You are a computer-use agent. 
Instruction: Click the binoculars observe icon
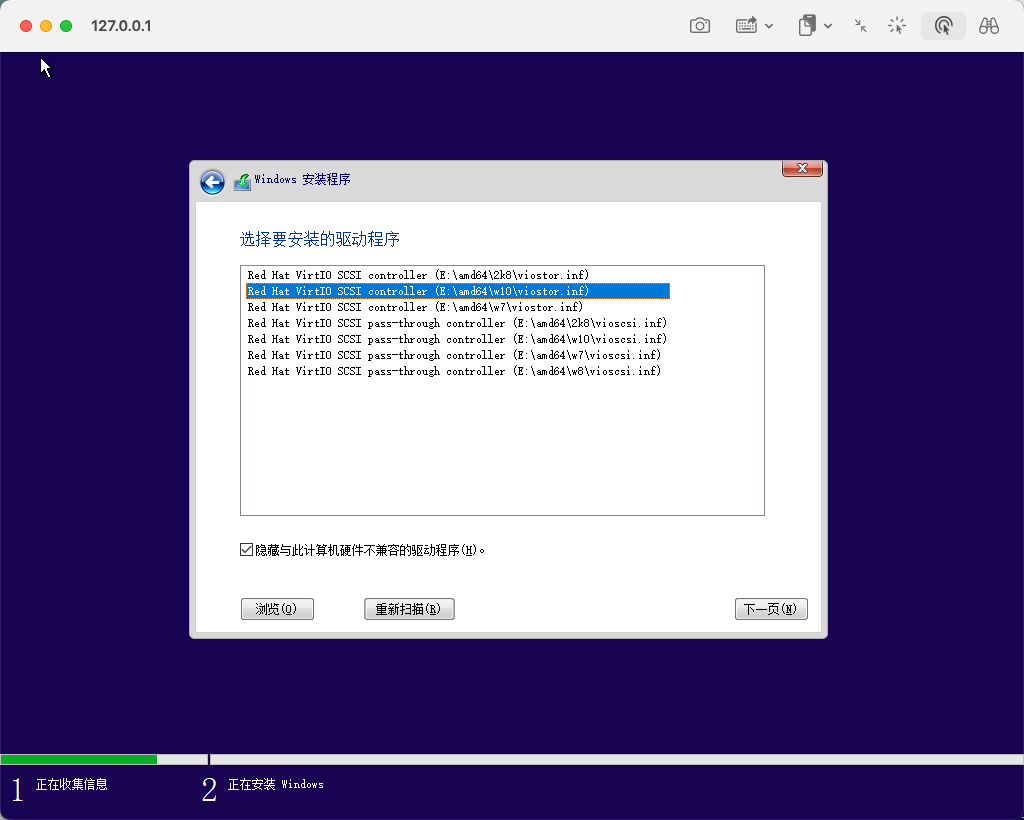tap(989, 26)
